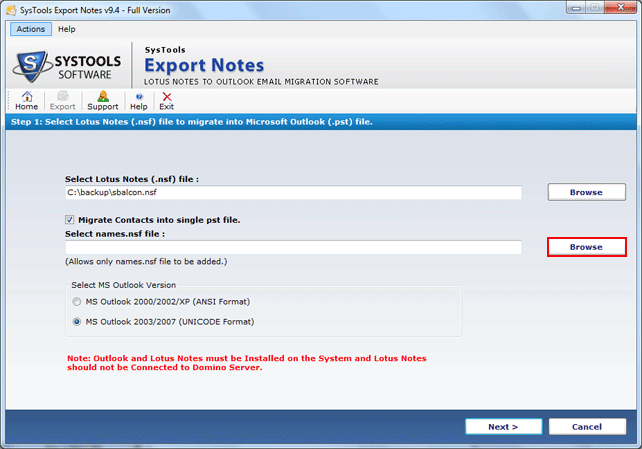Click the 'Select MS Outlook Version' group label
Viewport: 642px width, 449px height.
(x=124, y=285)
